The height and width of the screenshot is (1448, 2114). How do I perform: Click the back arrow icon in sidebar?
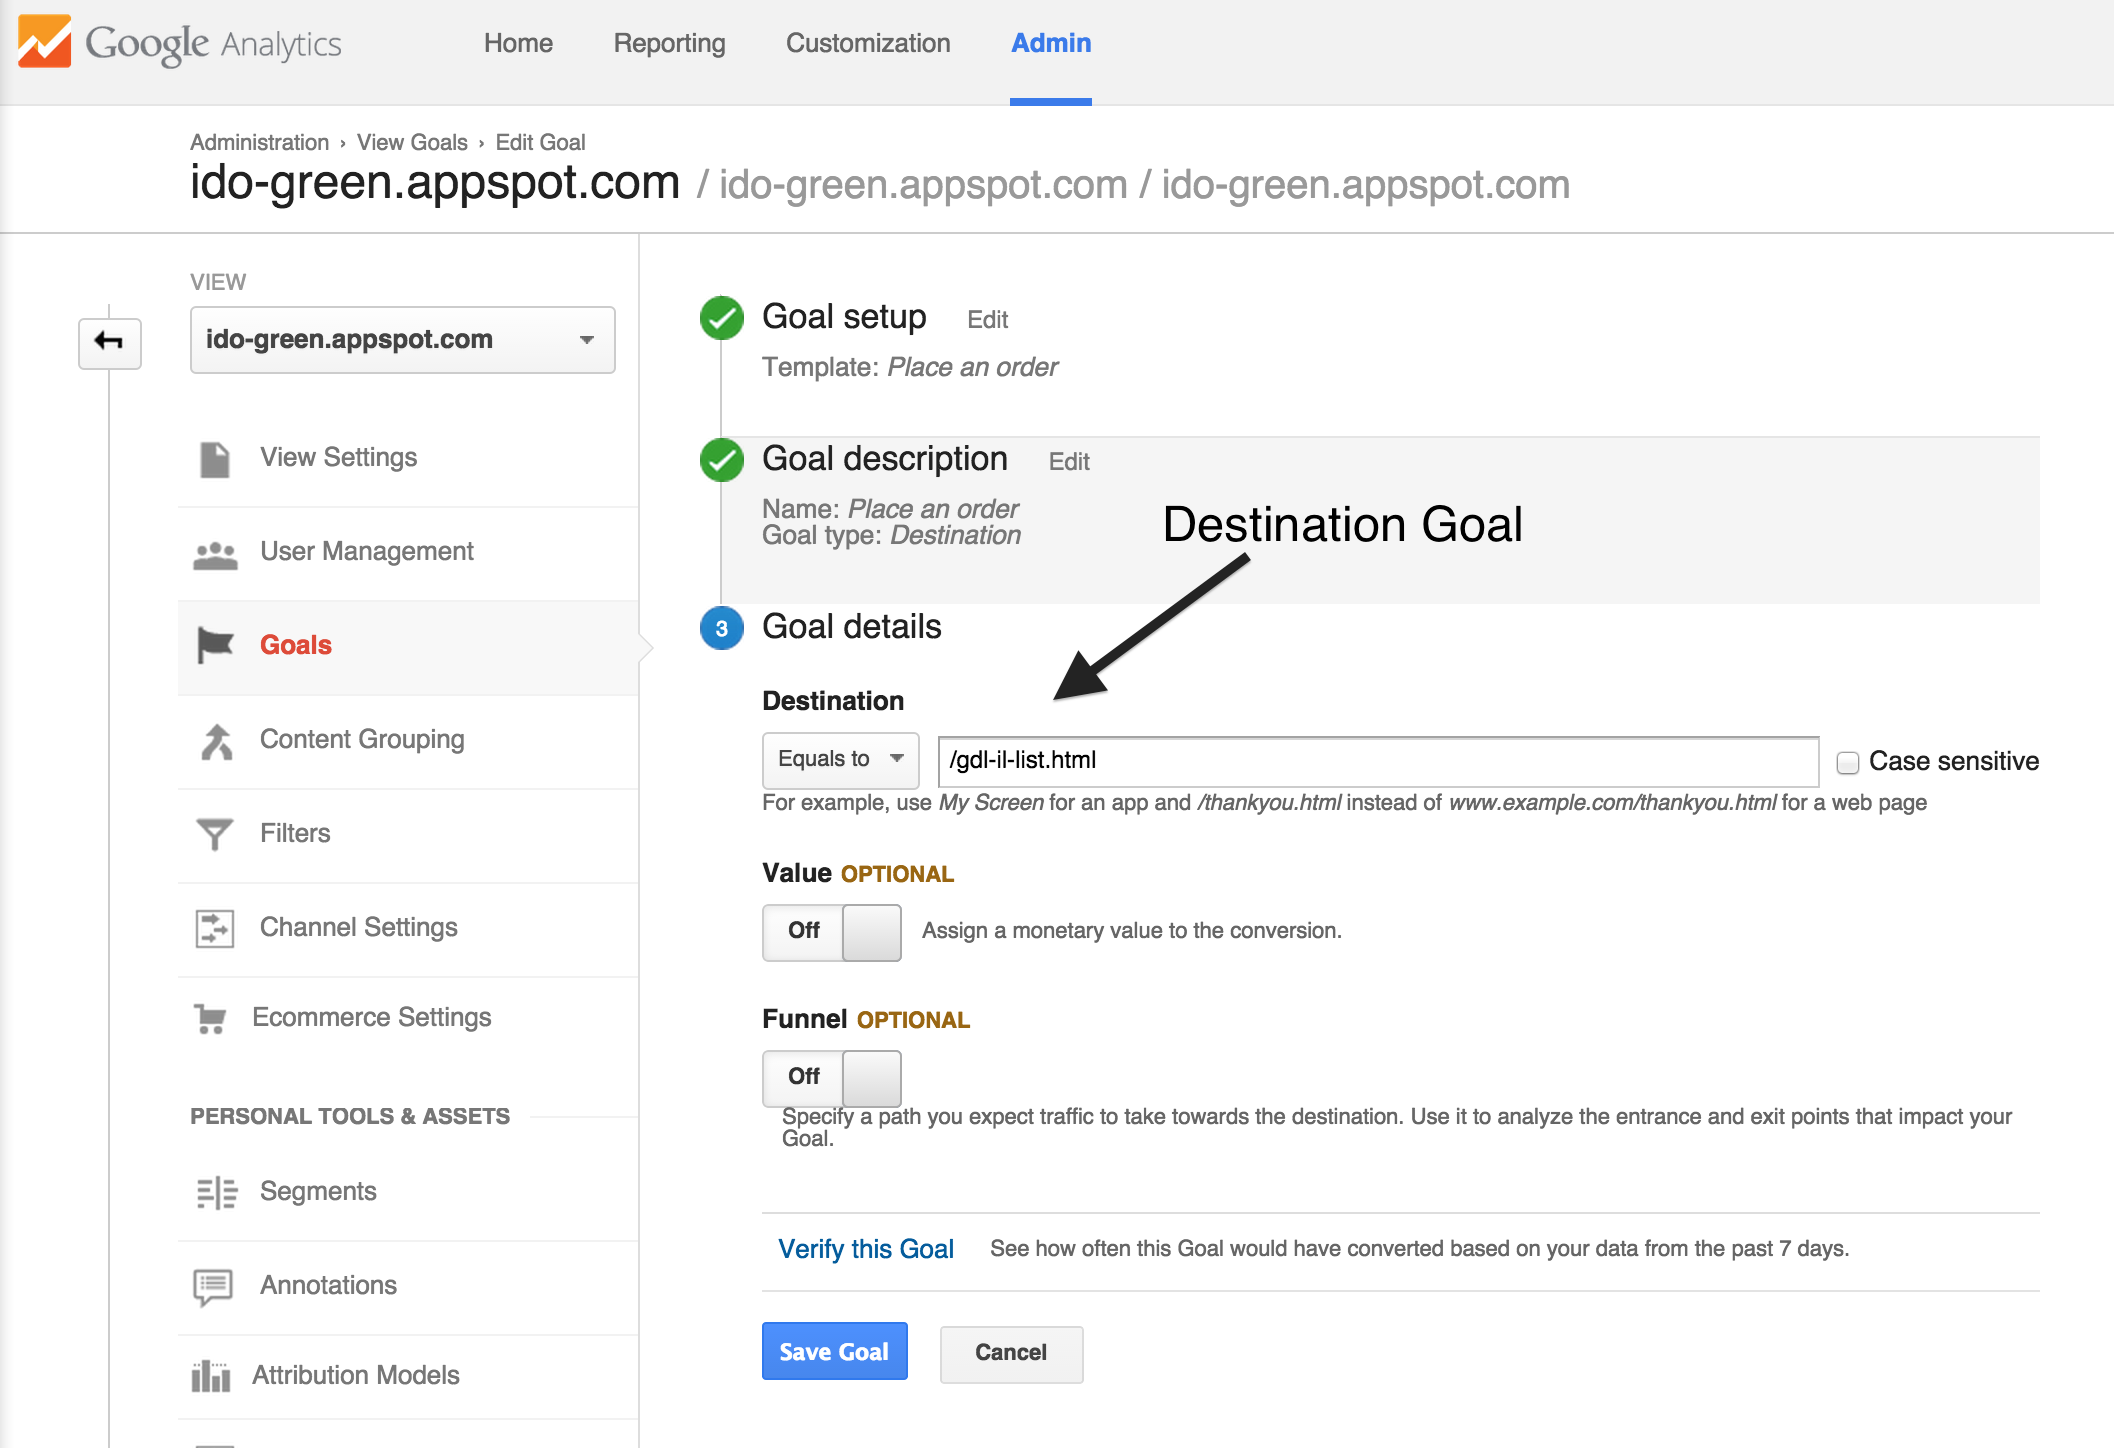pos(109,342)
